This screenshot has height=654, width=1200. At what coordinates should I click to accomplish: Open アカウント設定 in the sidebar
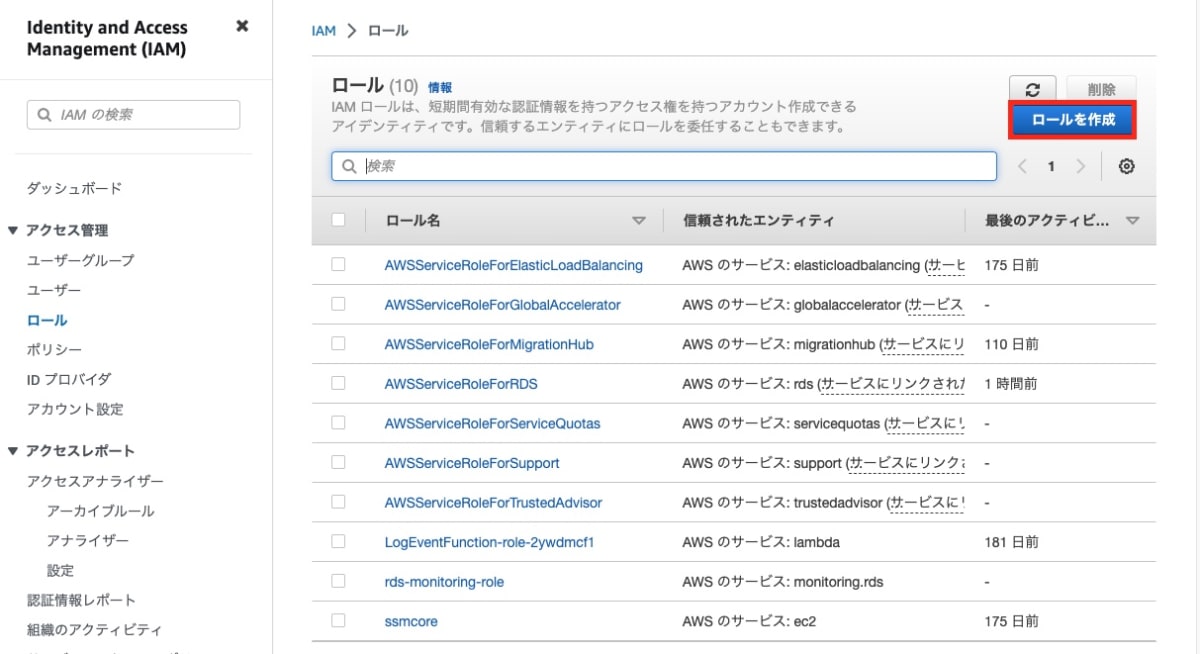pyautogui.click(x=75, y=409)
